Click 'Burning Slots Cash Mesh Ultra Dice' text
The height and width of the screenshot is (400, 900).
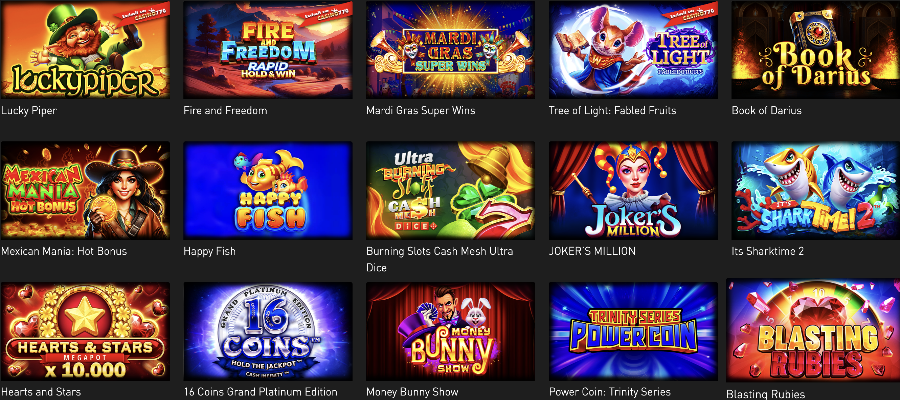(439, 259)
